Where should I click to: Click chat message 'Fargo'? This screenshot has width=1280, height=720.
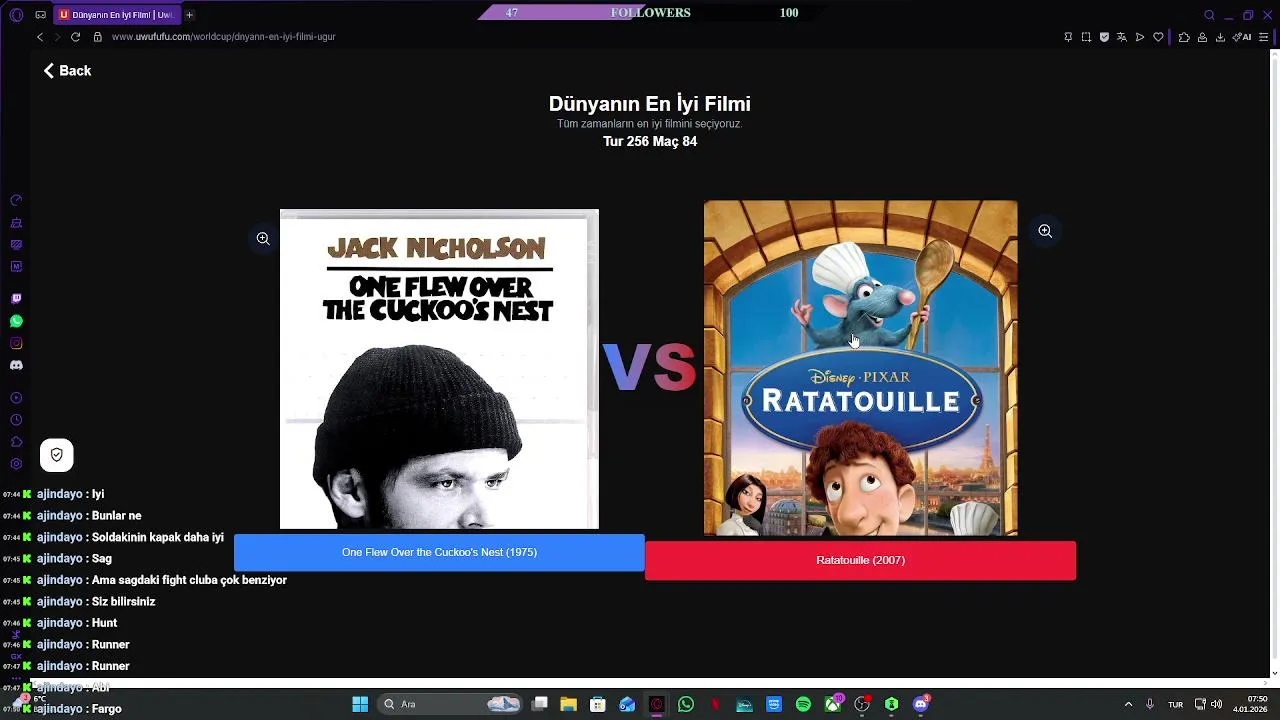click(106, 709)
